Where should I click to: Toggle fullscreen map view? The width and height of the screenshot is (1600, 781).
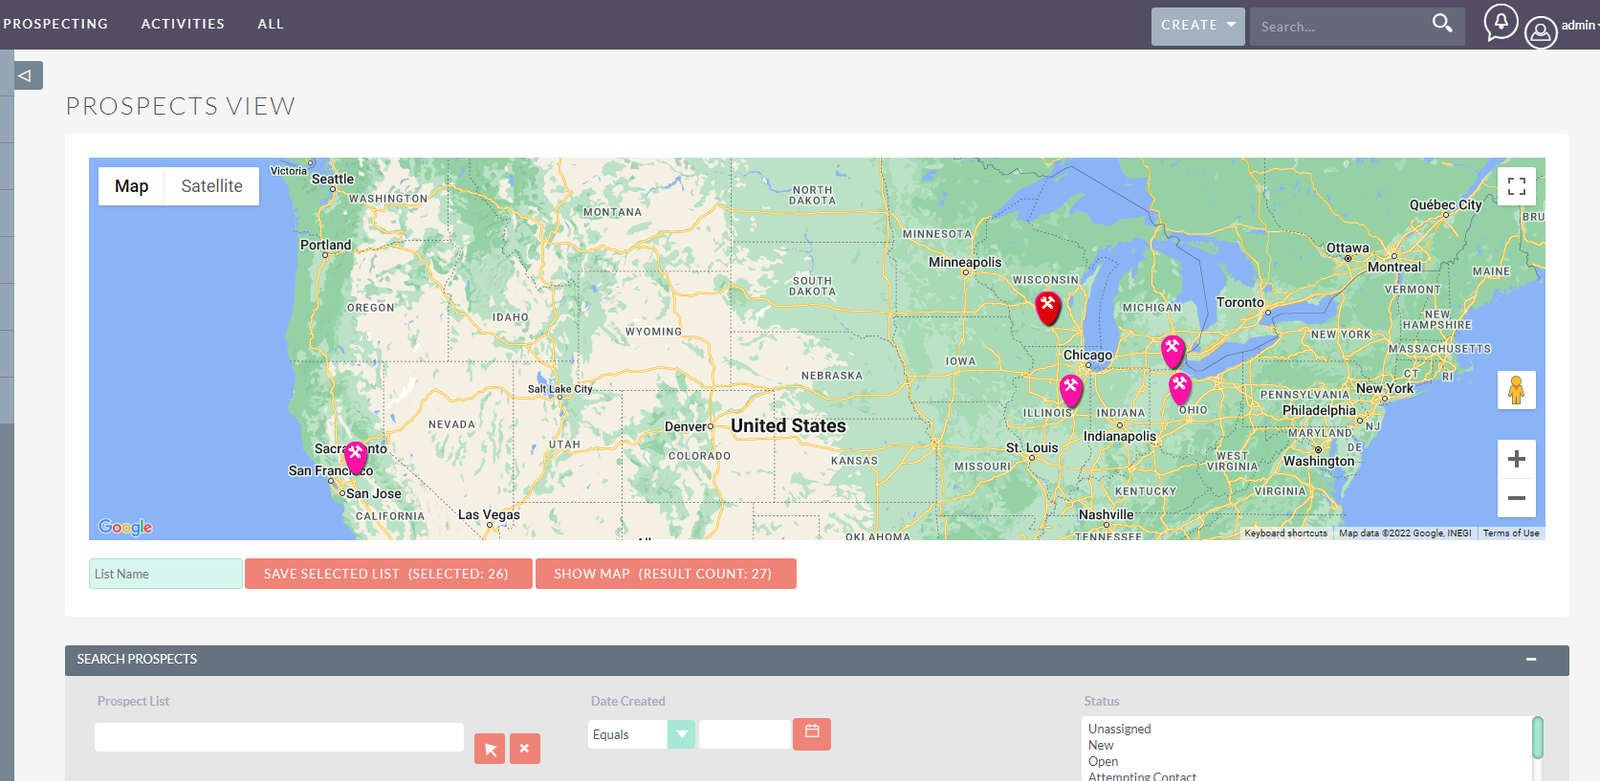coord(1516,186)
